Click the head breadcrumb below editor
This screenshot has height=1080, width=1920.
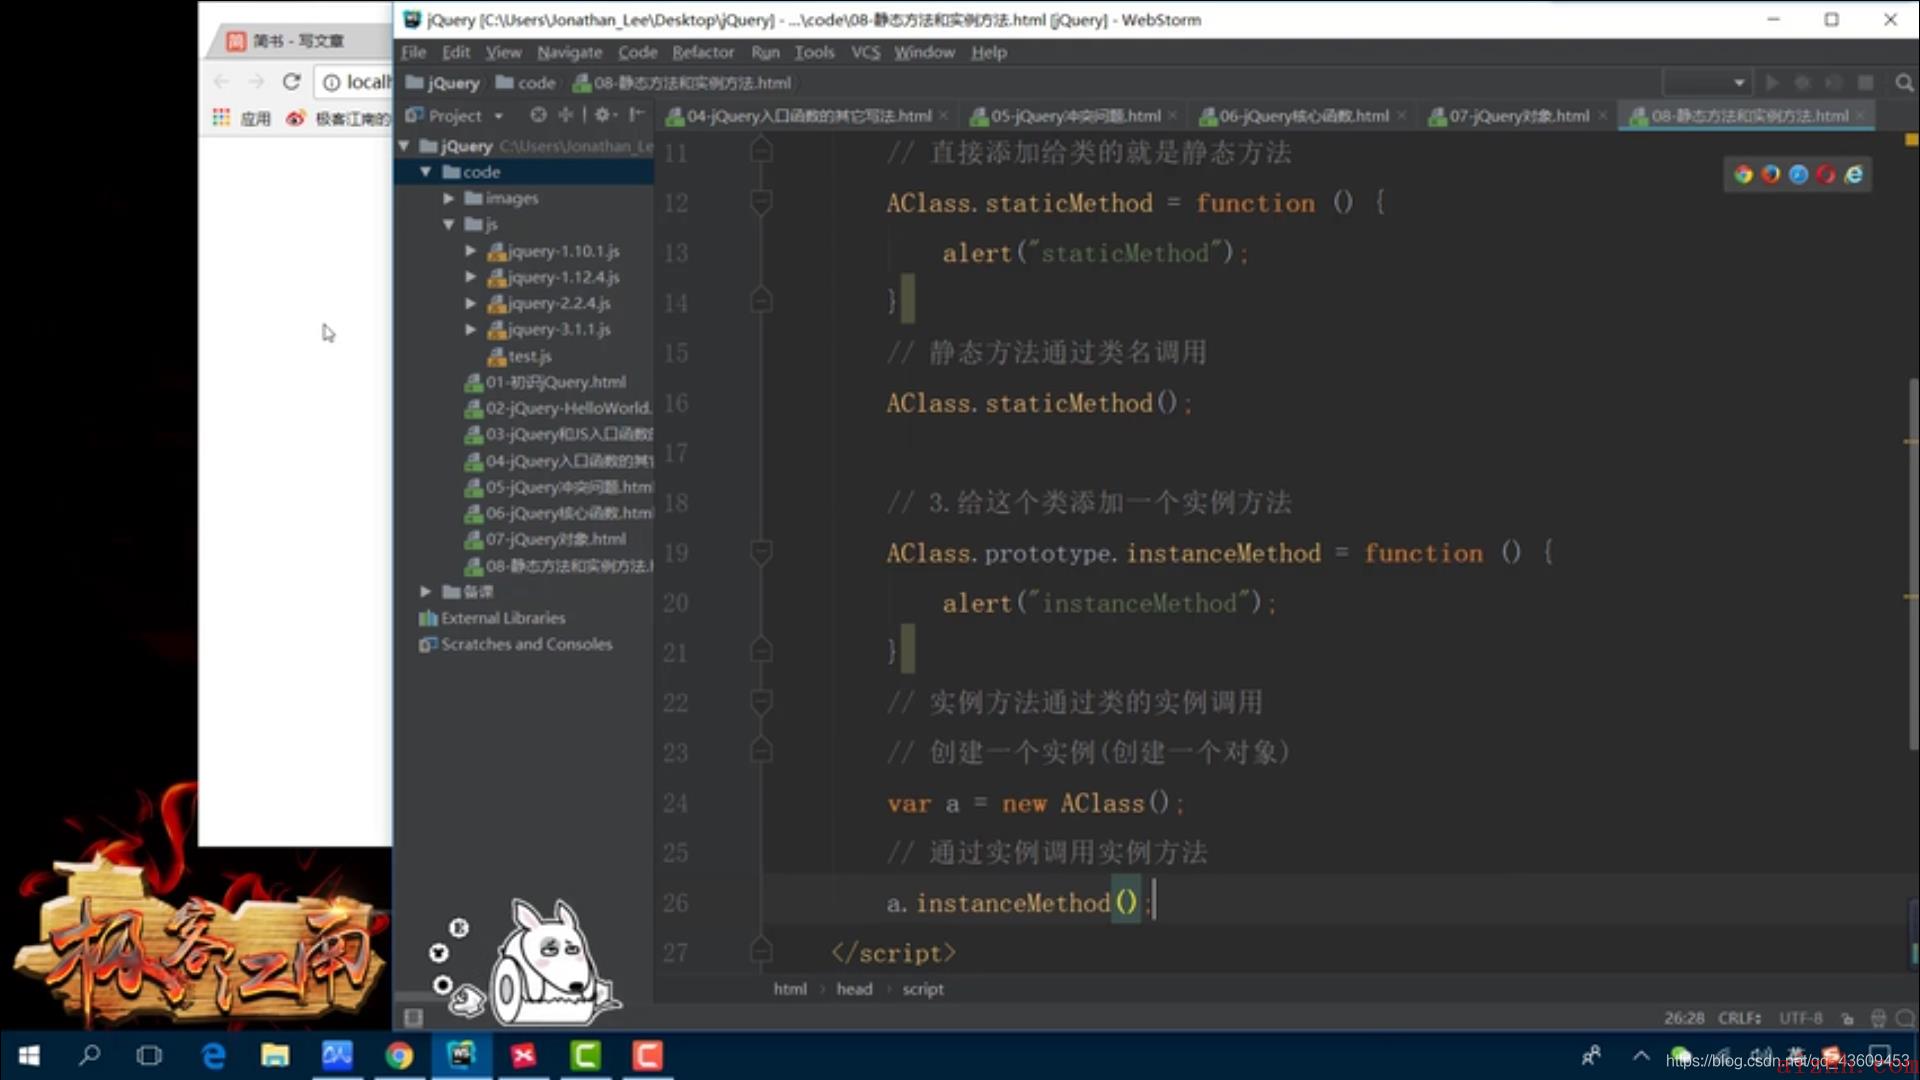click(x=854, y=989)
